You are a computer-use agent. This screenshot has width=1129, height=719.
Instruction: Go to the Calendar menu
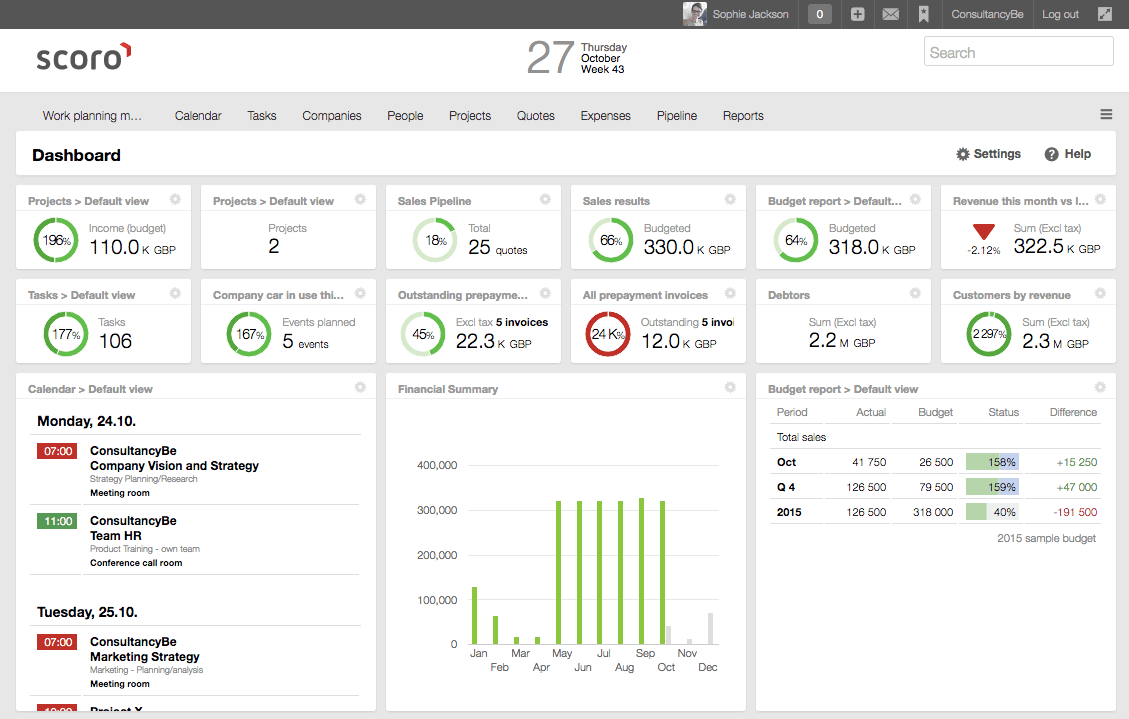click(198, 116)
